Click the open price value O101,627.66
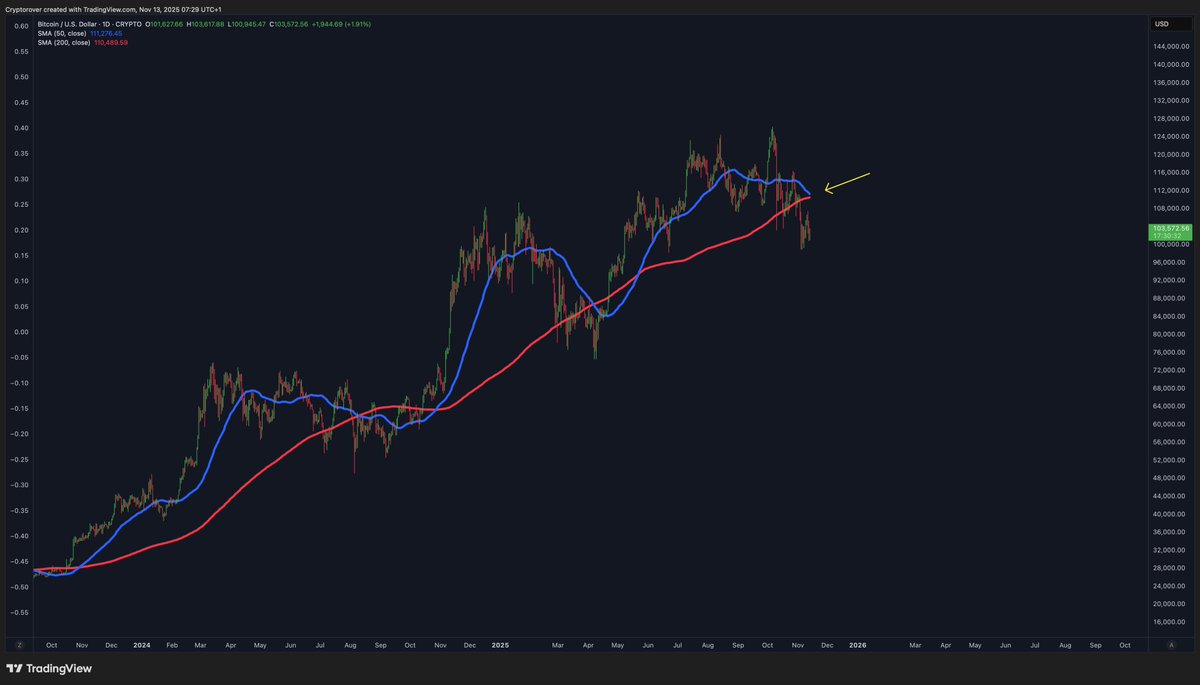The image size is (1200, 685). pyautogui.click(x=165, y=23)
